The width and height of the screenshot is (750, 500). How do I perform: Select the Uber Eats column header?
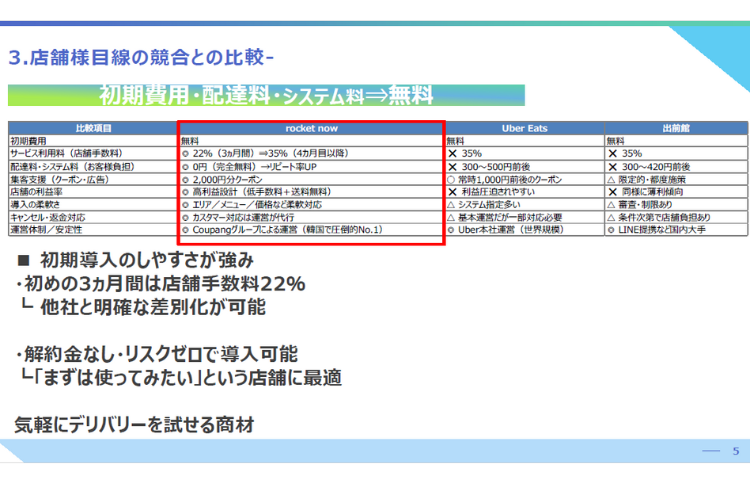coord(523,129)
